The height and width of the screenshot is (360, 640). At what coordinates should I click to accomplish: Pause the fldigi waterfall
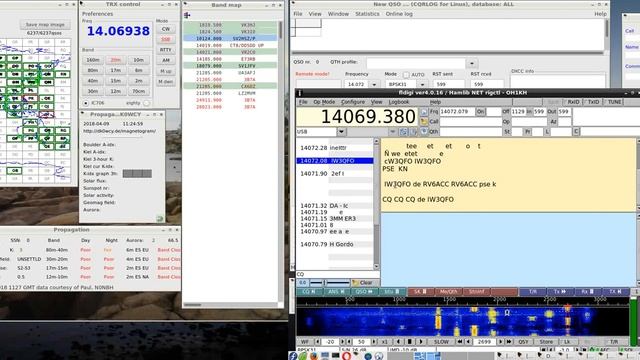click(x=410, y=342)
